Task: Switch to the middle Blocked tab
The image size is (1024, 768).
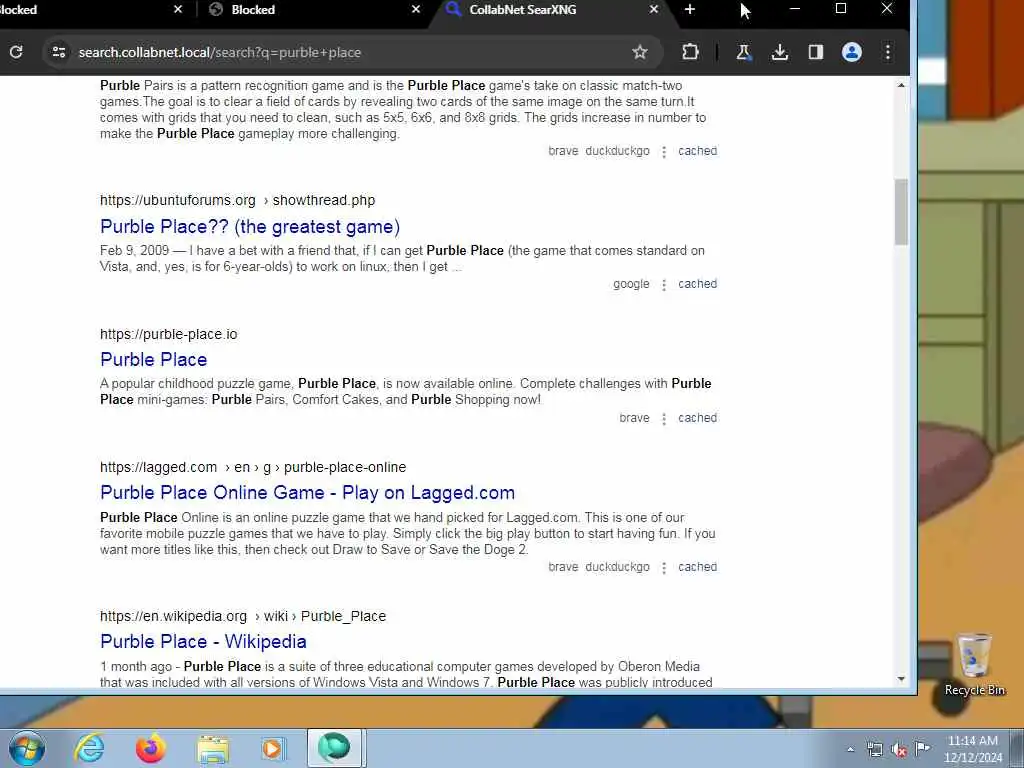Action: point(313,9)
